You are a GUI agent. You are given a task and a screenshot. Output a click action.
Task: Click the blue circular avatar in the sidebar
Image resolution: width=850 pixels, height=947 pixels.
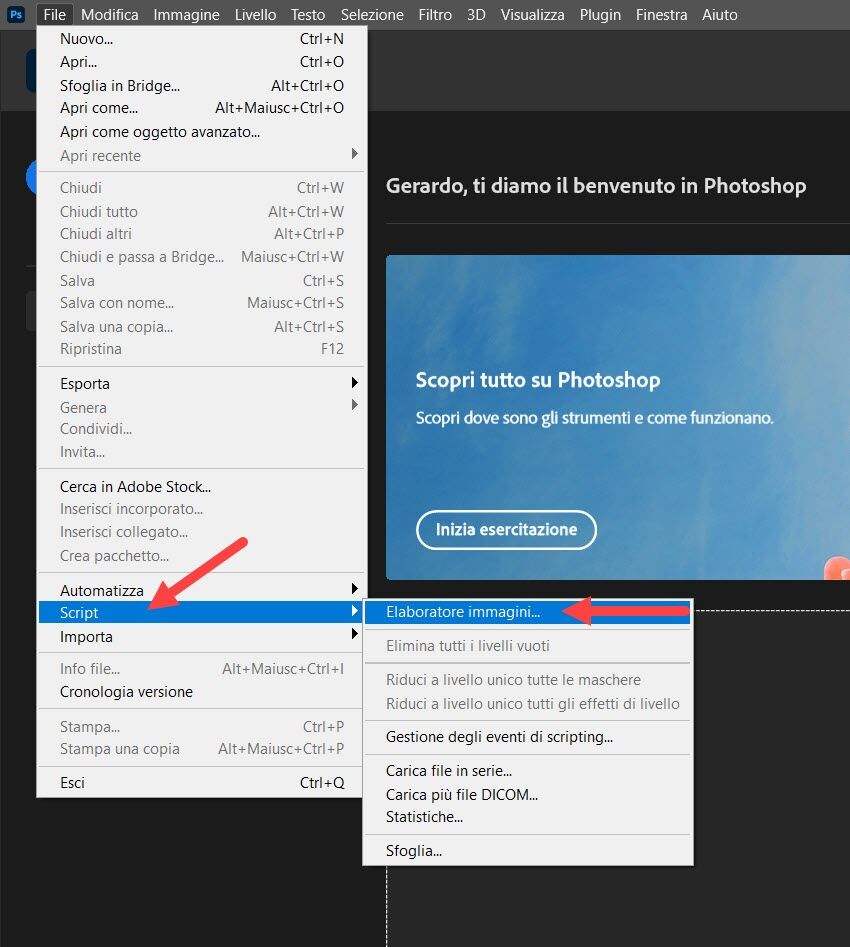[x=30, y=177]
